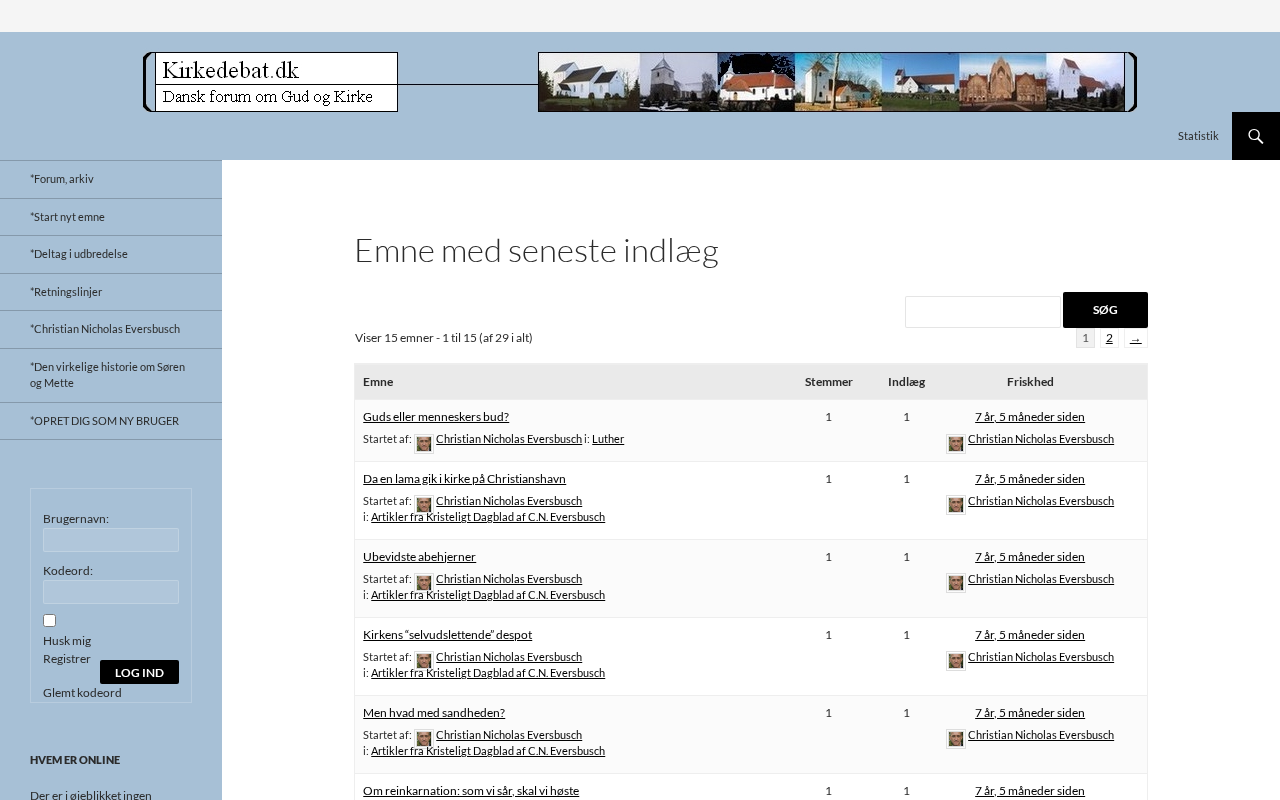Viewport: 1280px width, 800px height.
Task: Click the LOG IND button
Action: tap(139, 672)
